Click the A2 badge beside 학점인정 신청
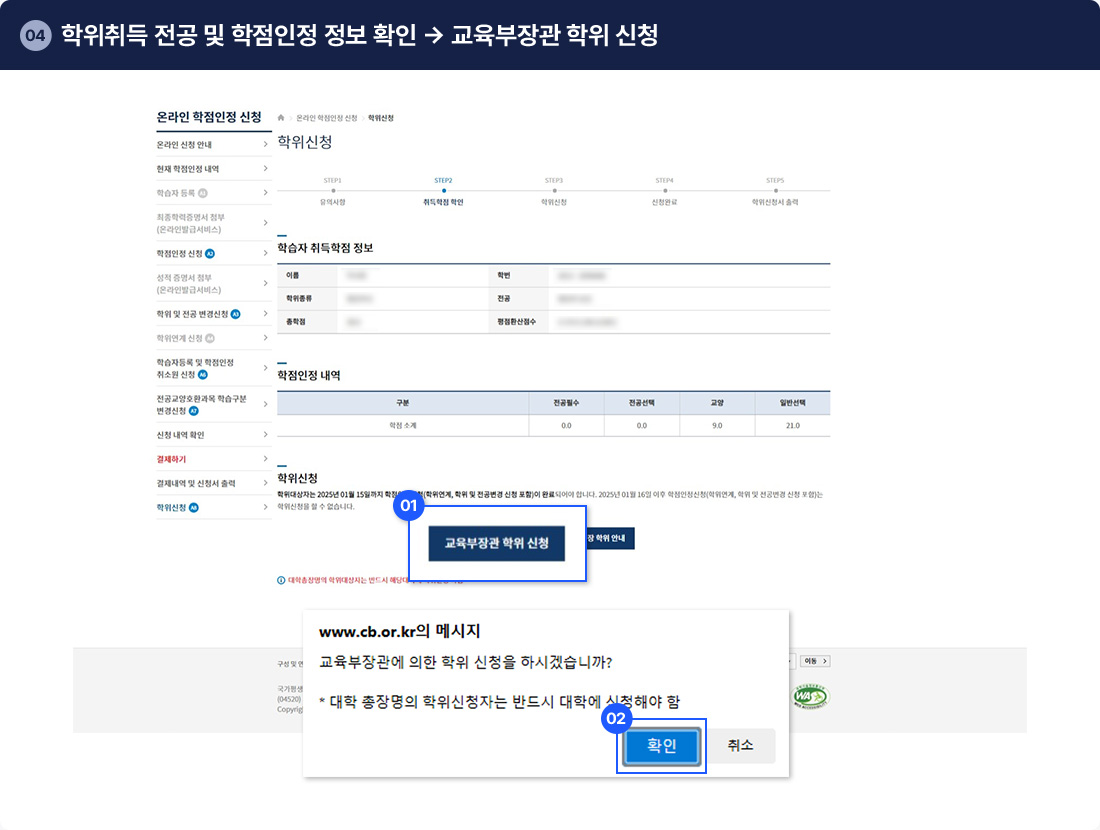 (x=210, y=253)
